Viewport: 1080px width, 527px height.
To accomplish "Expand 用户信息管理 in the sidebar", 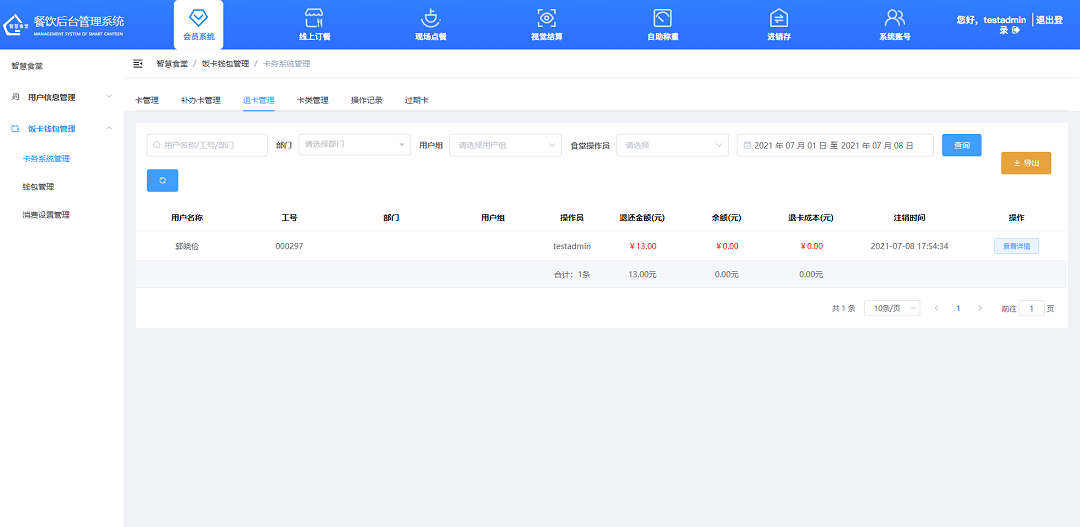I will coord(61,97).
